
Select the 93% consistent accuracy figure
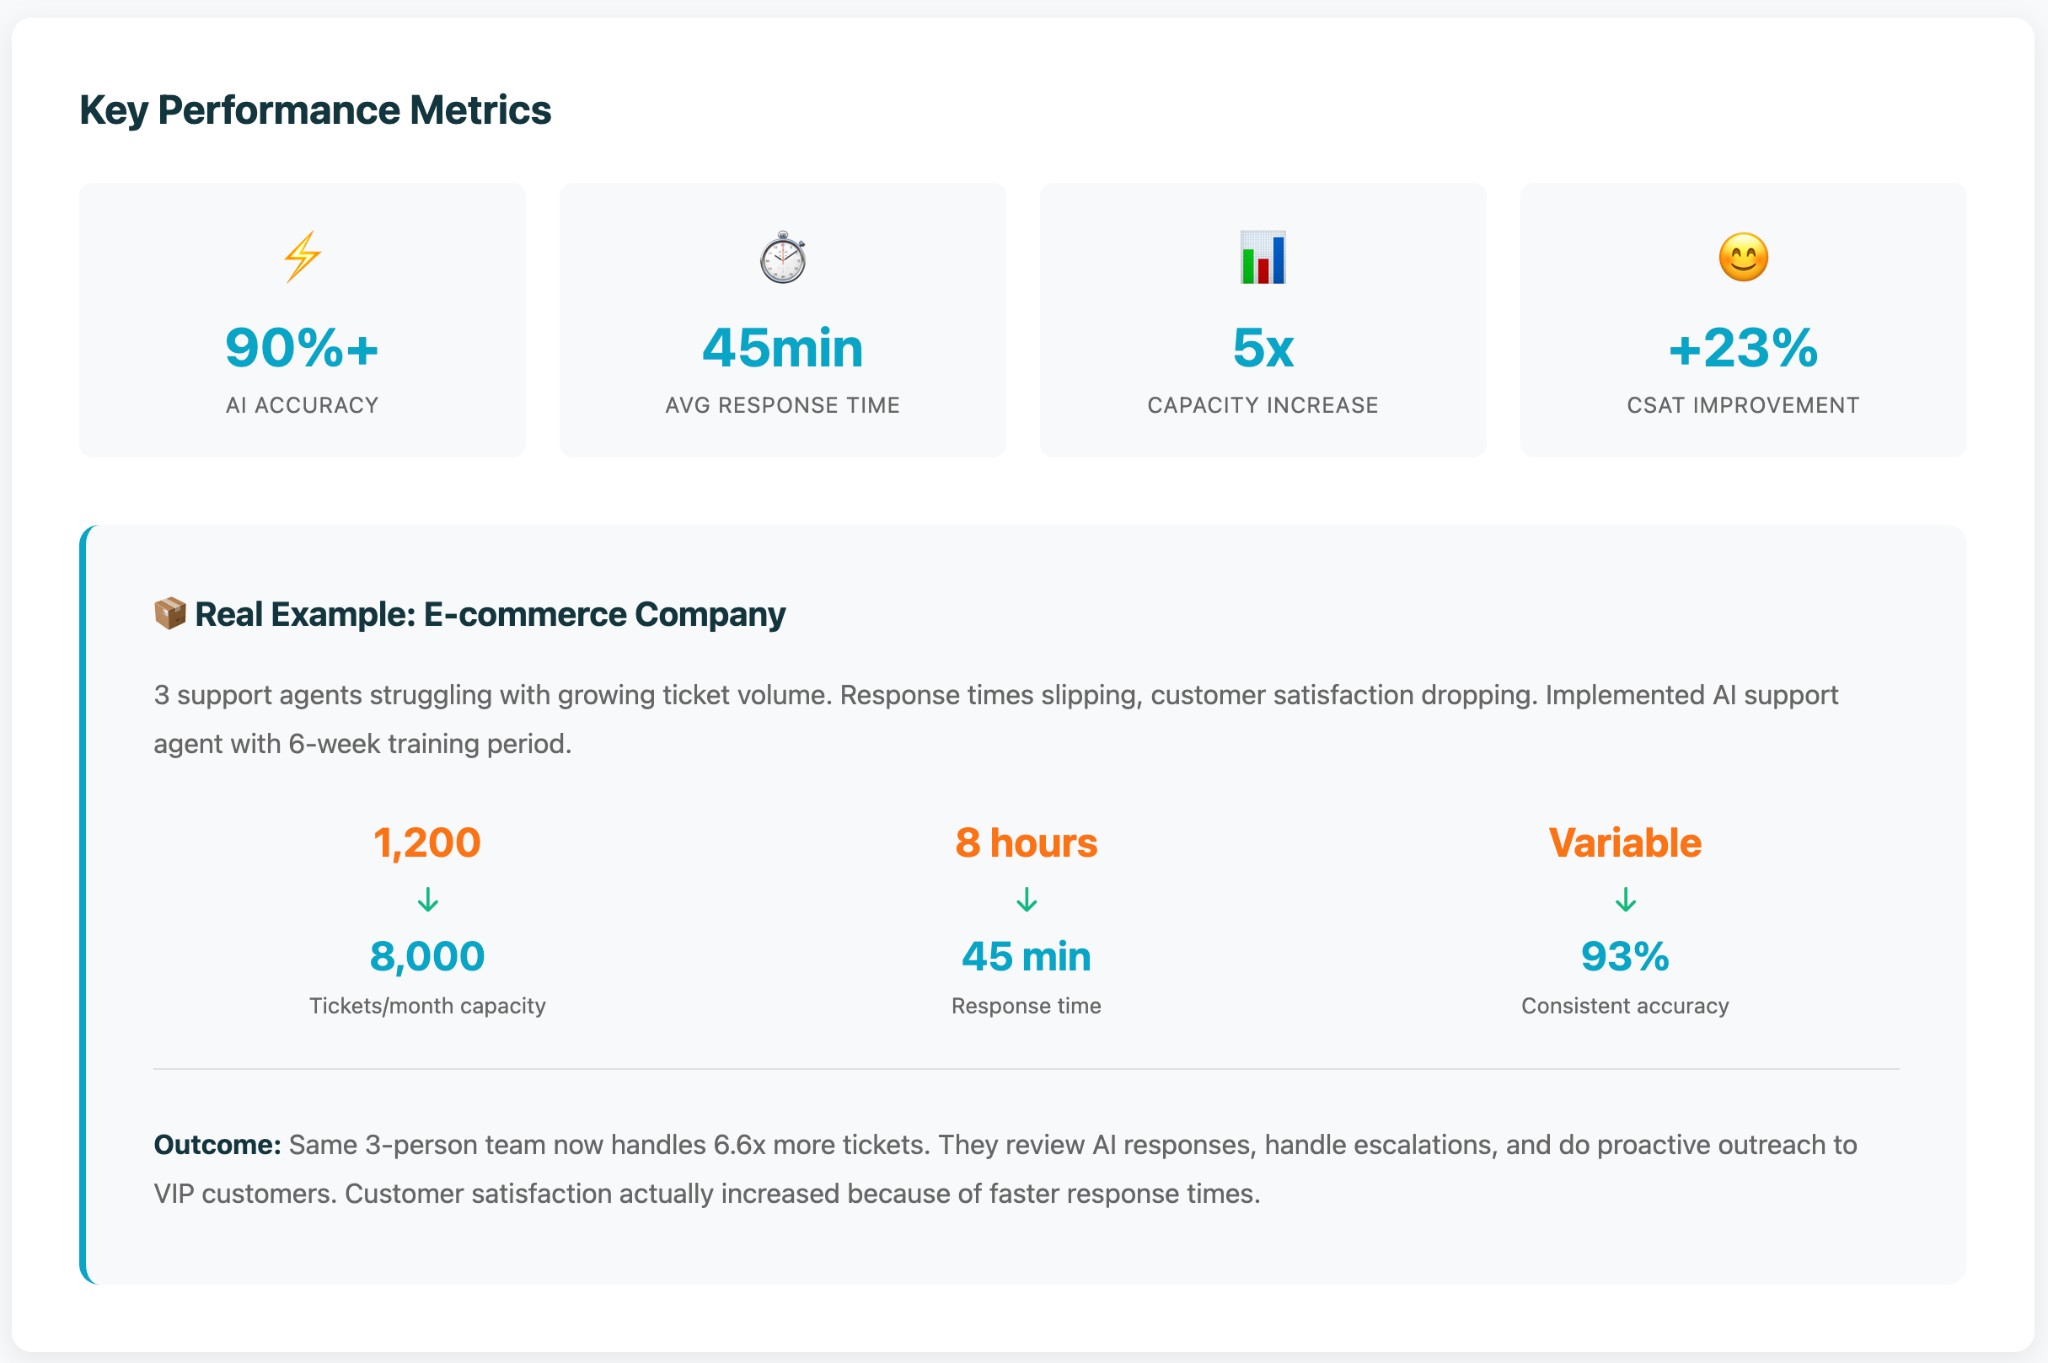(x=1624, y=956)
